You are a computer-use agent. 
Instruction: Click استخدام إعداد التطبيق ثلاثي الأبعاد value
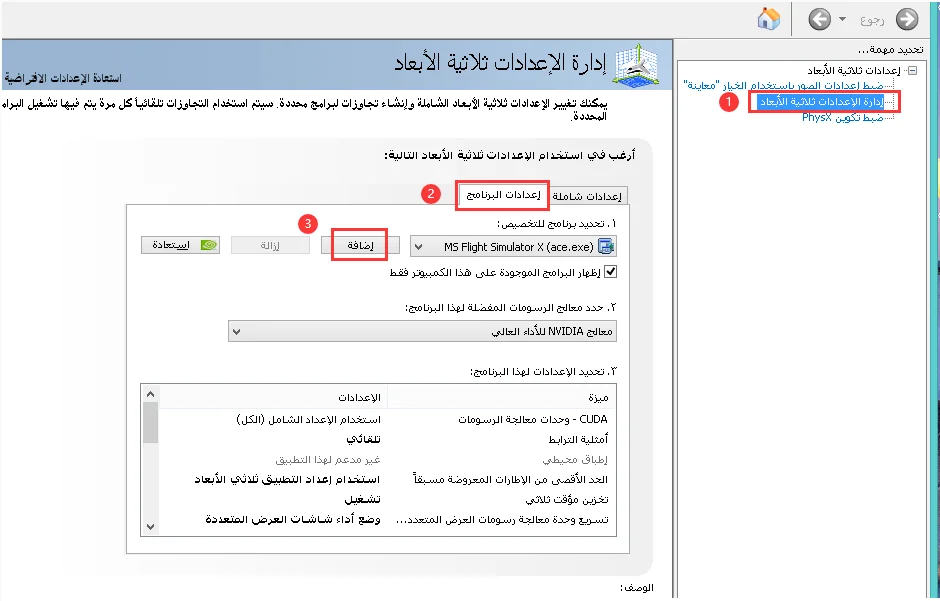[x=287, y=479]
